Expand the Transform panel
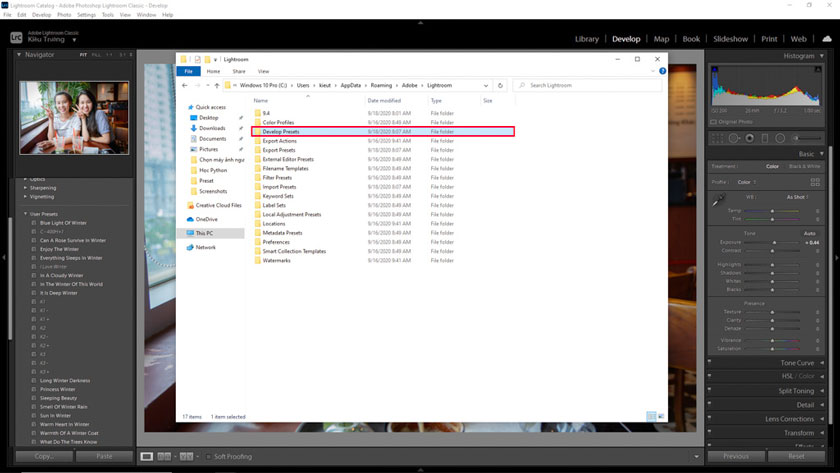 coord(822,433)
